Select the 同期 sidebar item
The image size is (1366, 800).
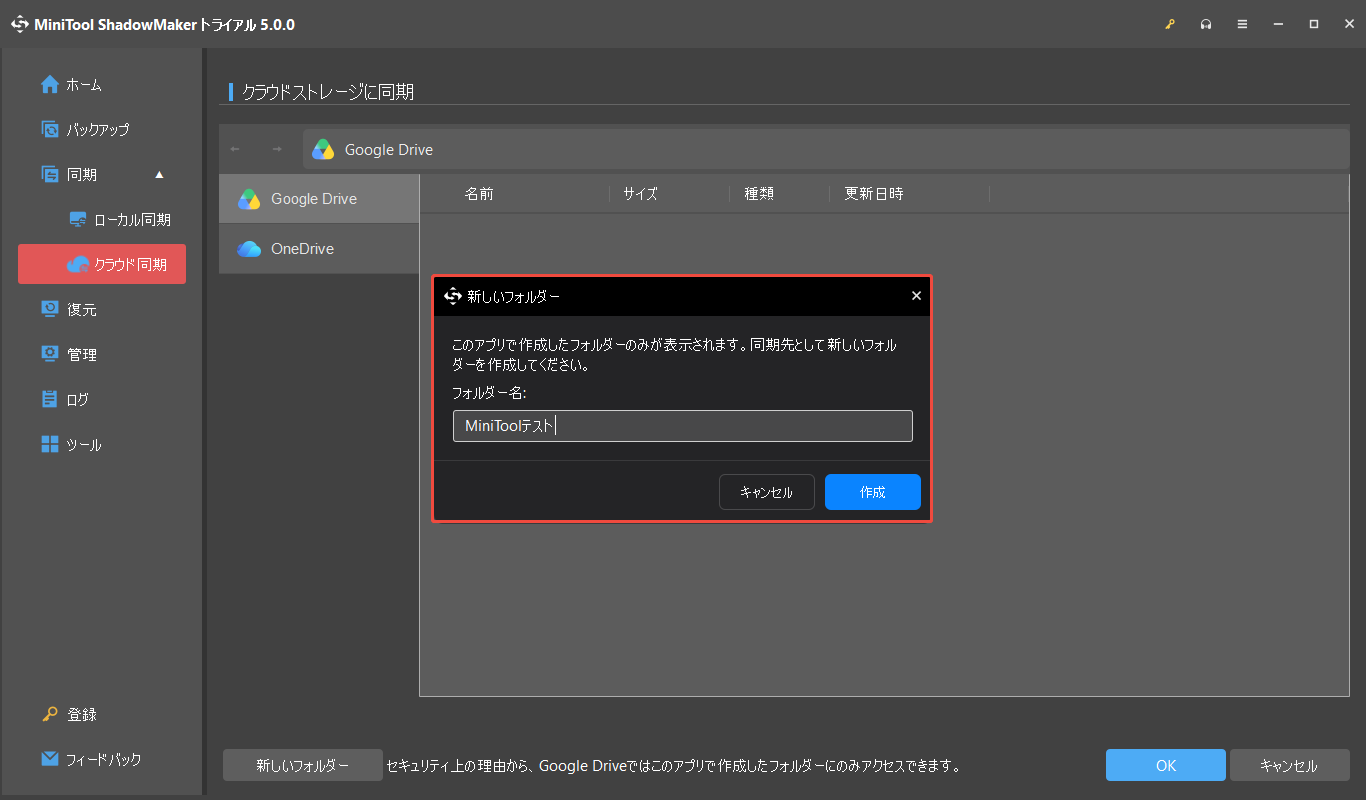pyautogui.click(x=102, y=175)
